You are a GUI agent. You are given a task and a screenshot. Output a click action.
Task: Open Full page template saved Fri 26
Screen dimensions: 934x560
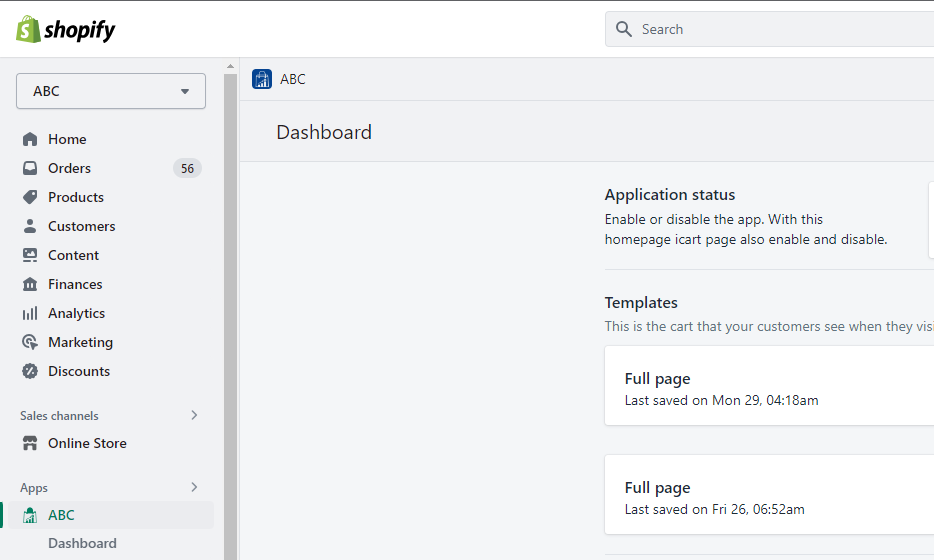pyautogui.click(x=769, y=494)
